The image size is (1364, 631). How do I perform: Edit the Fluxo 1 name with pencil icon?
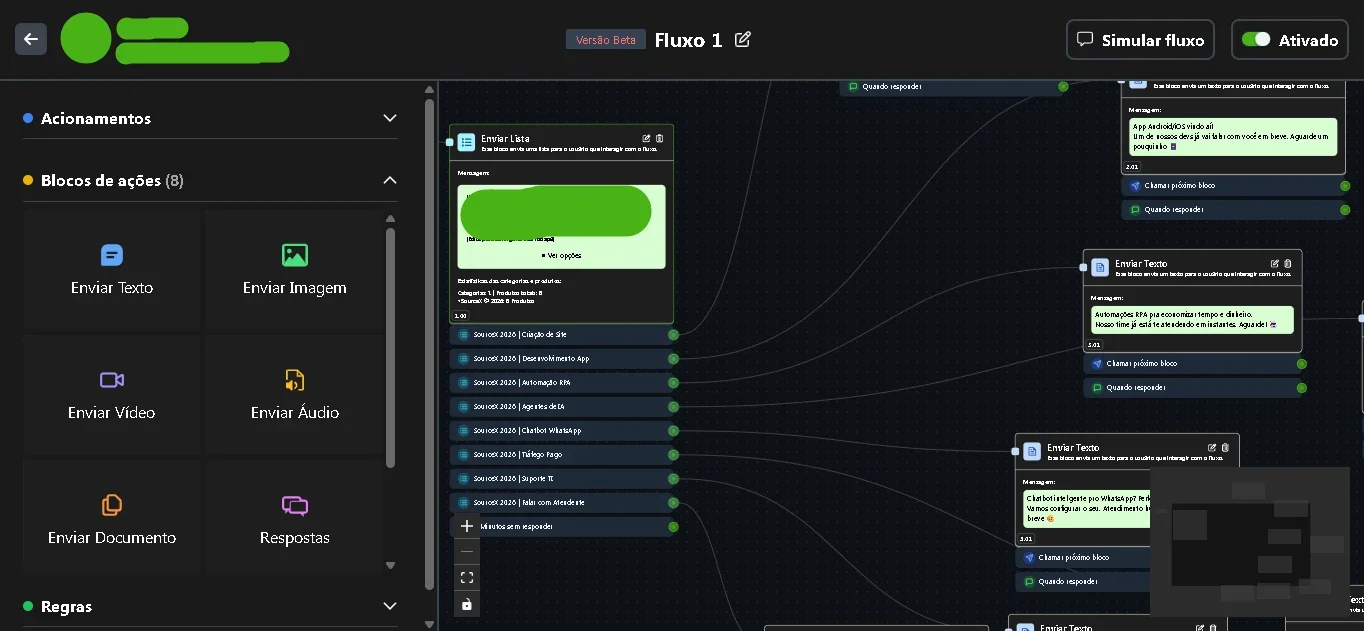742,39
